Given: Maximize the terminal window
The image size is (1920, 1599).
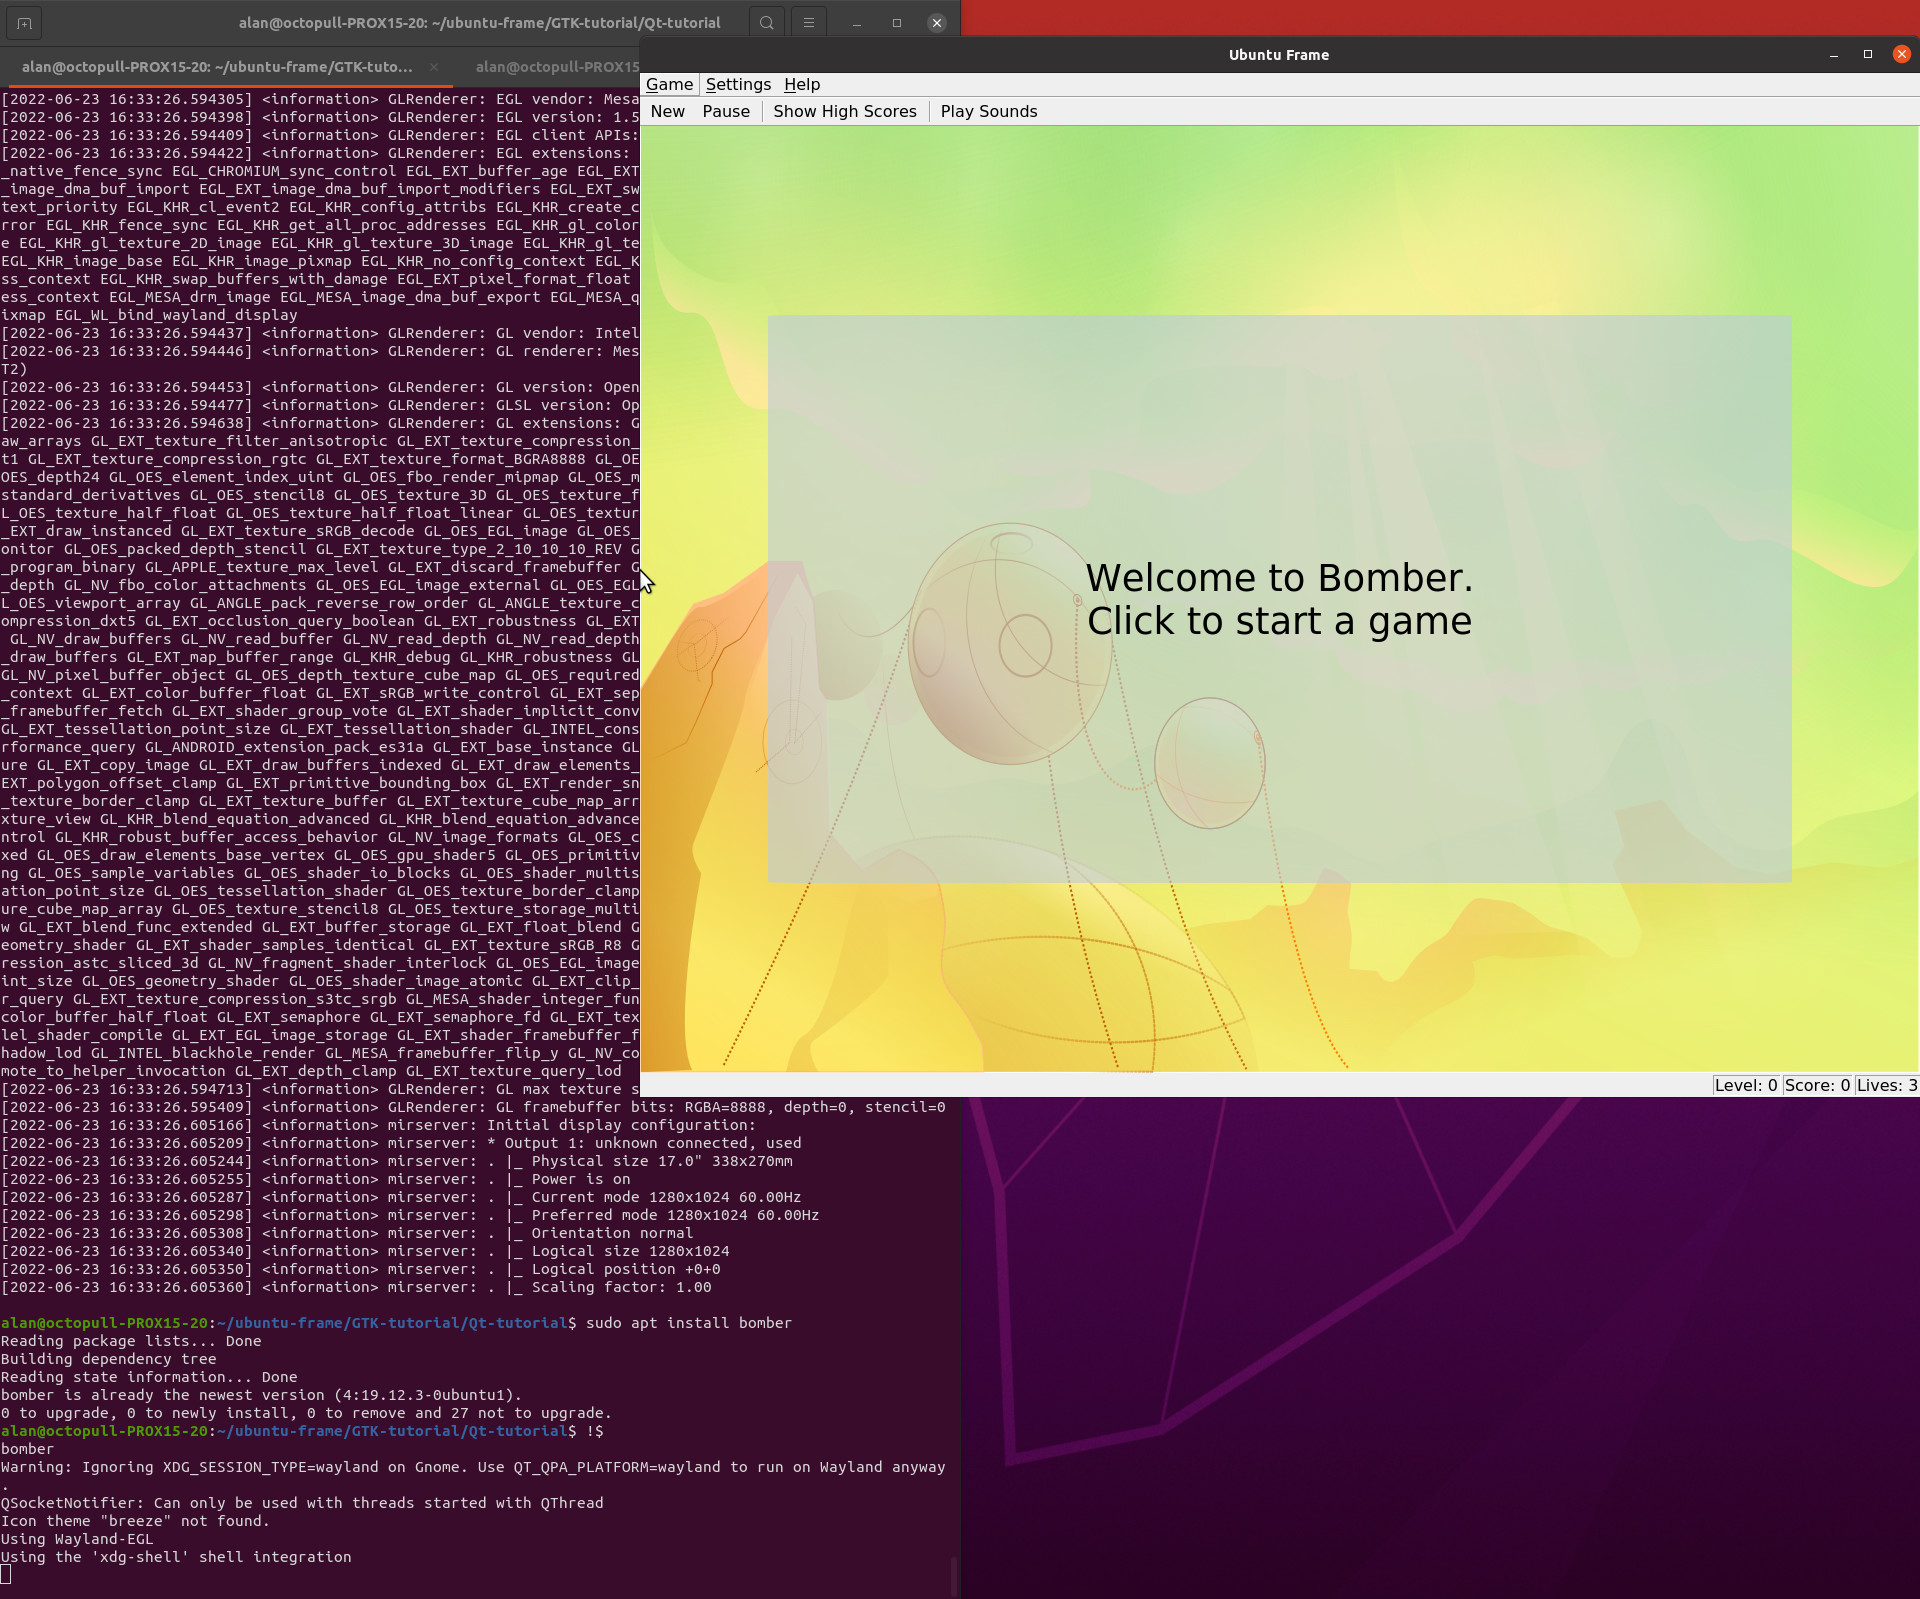Looking at the screenshot, I should click(x=897, y=22).
